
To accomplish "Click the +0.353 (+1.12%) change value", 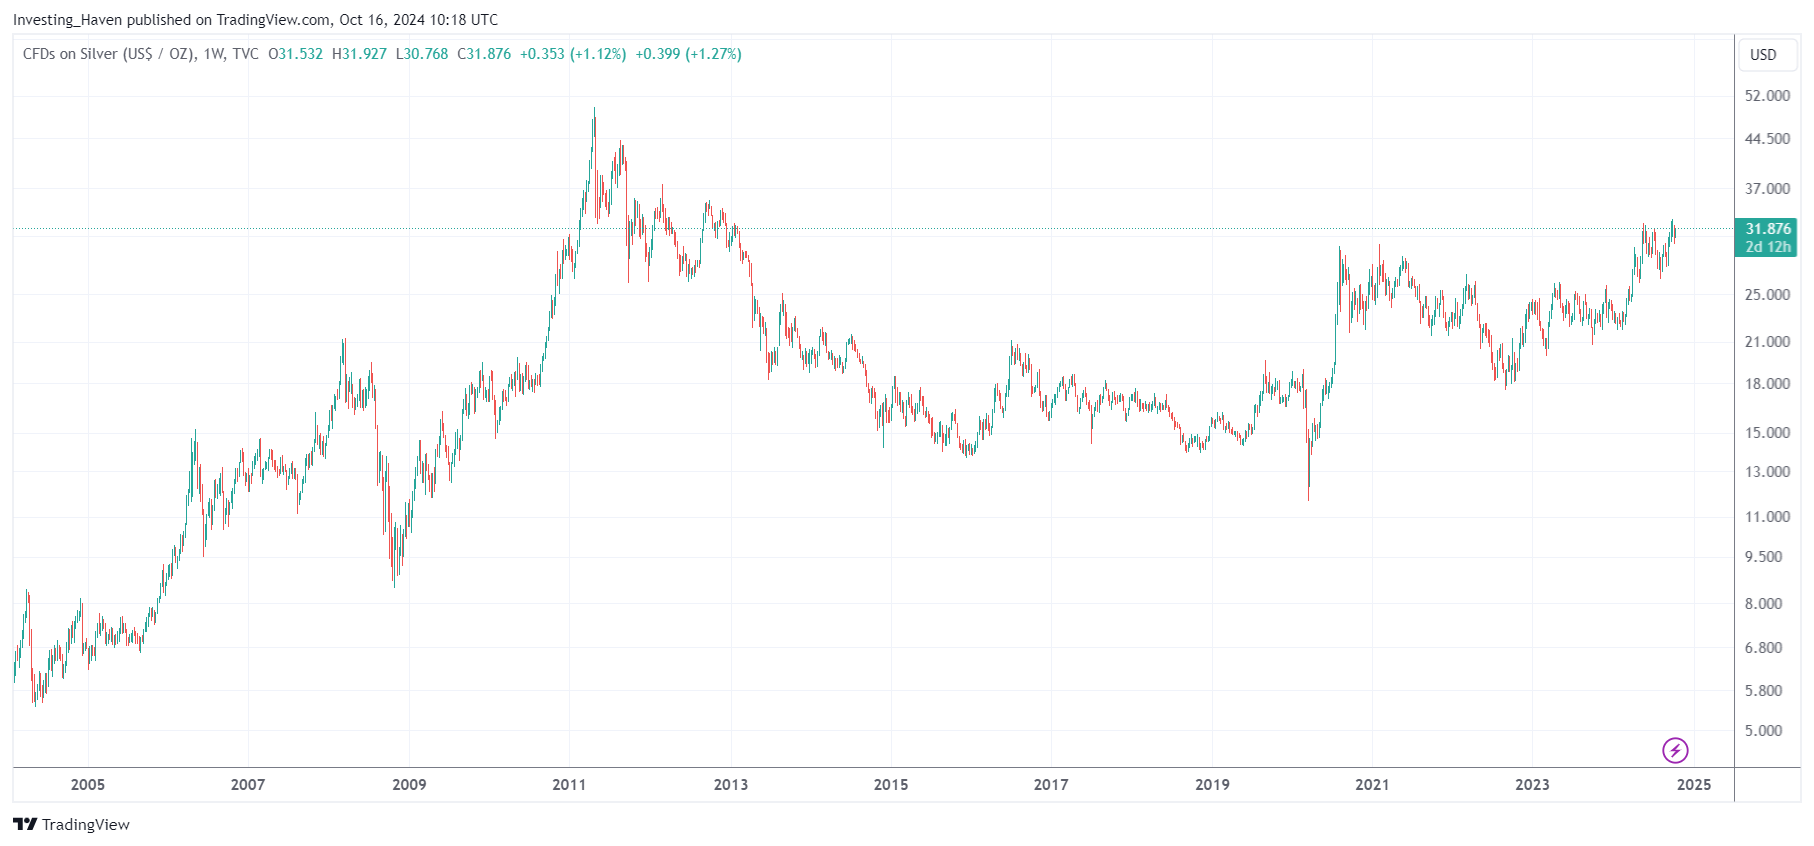I will click(573, 54).
